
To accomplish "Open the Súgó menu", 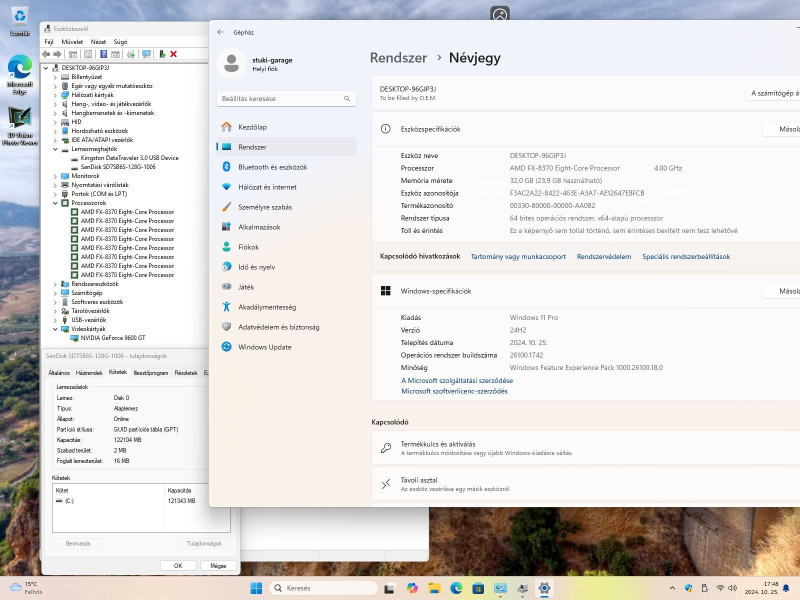I will coord(120,42).
